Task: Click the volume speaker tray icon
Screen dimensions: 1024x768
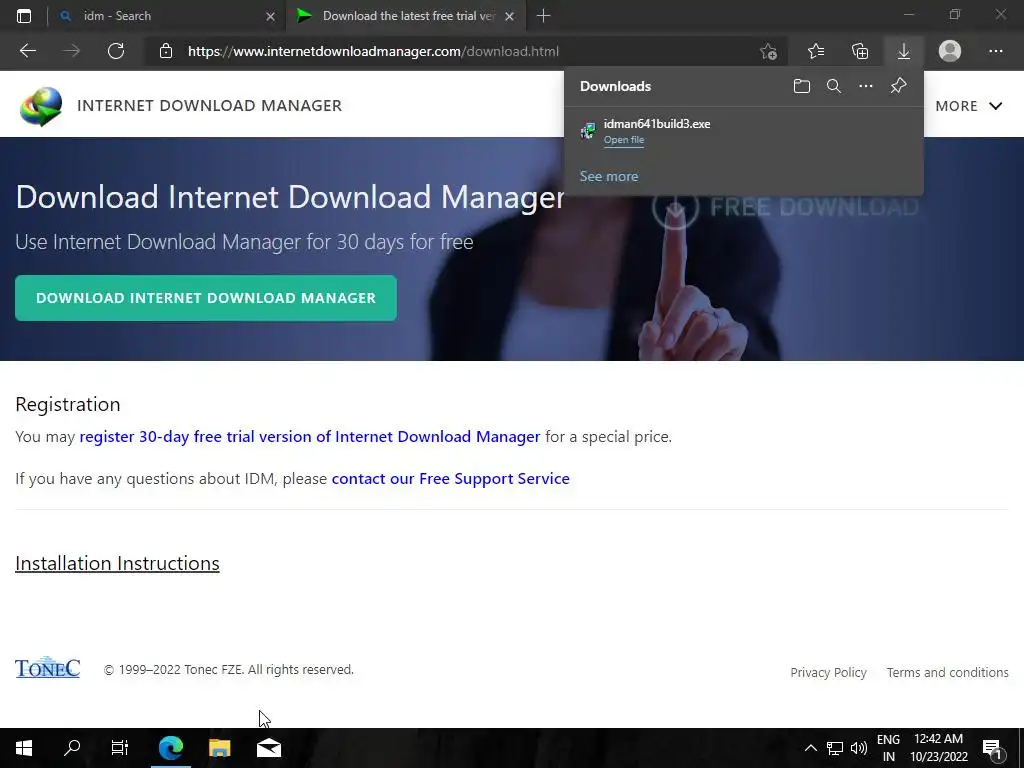Action: pyautogui.click(x=858, y=748)
